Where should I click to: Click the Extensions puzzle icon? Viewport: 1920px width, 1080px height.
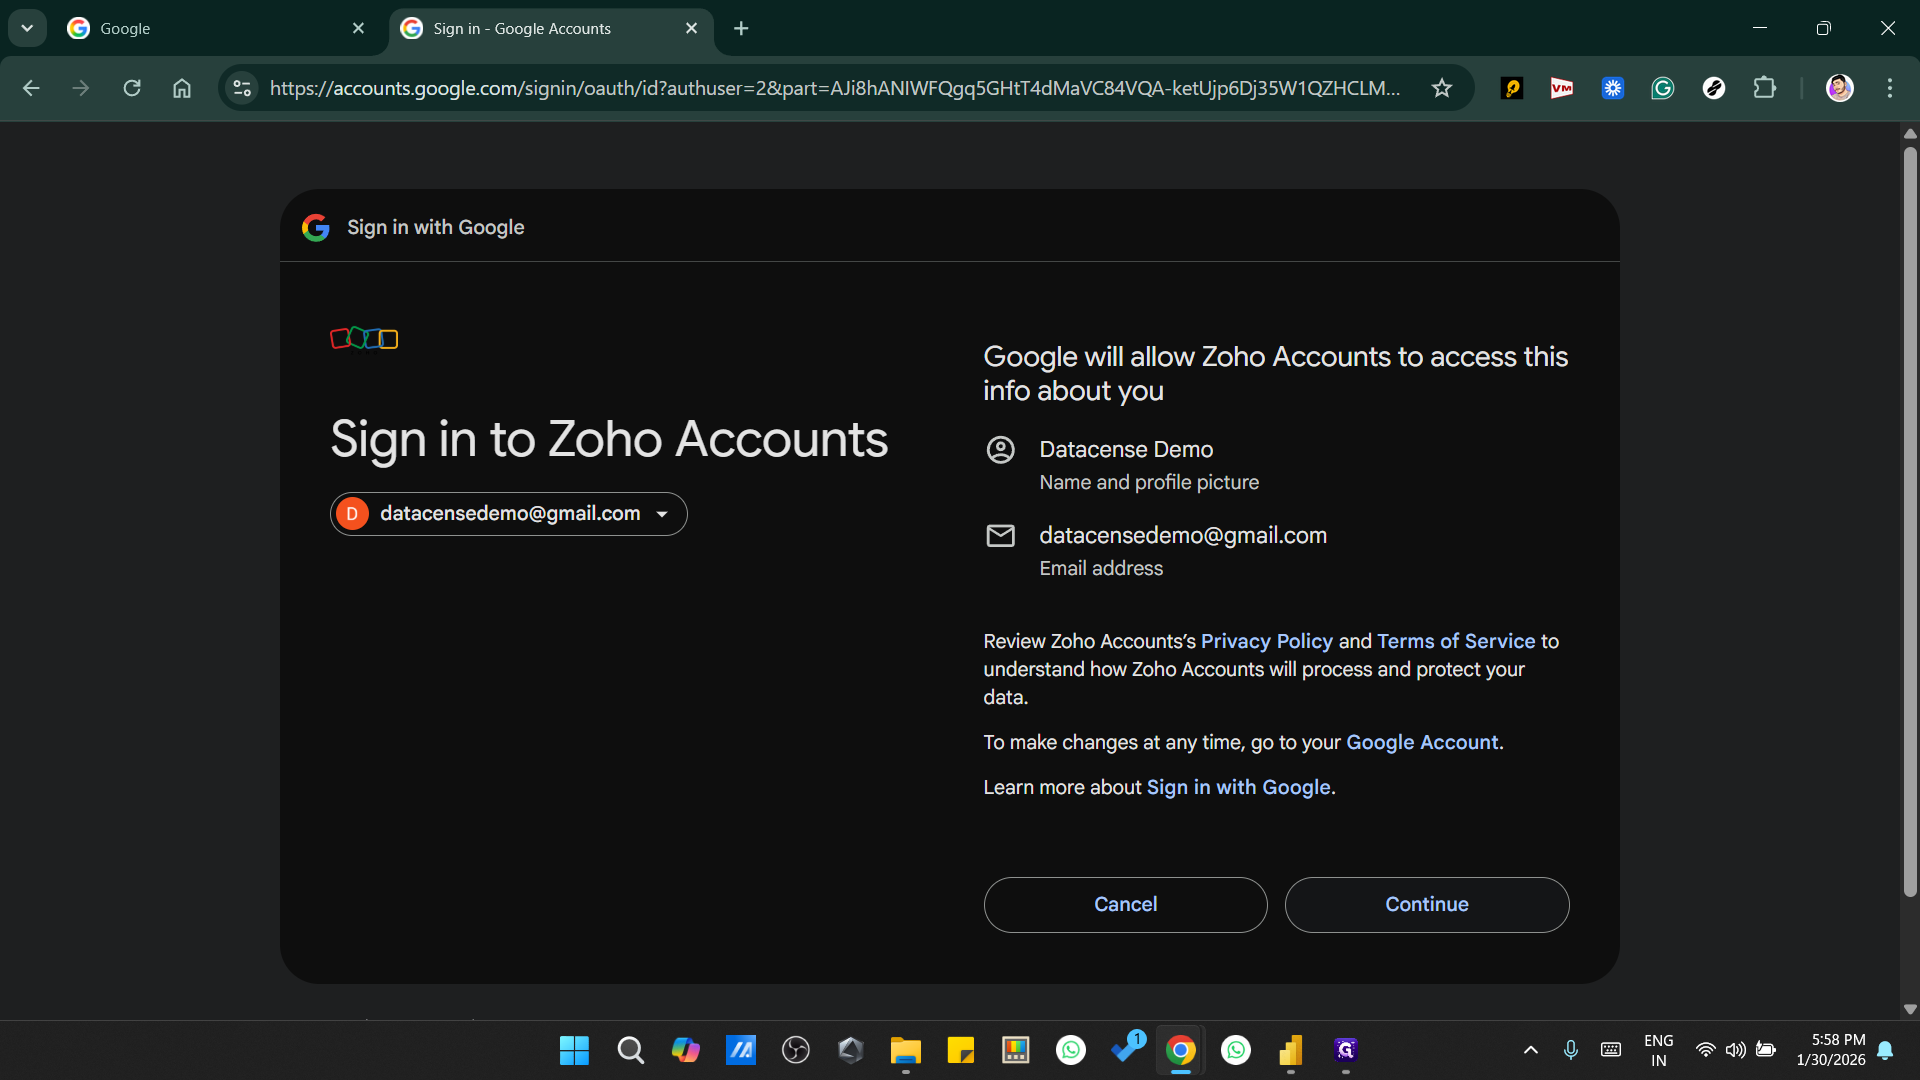1765,88
